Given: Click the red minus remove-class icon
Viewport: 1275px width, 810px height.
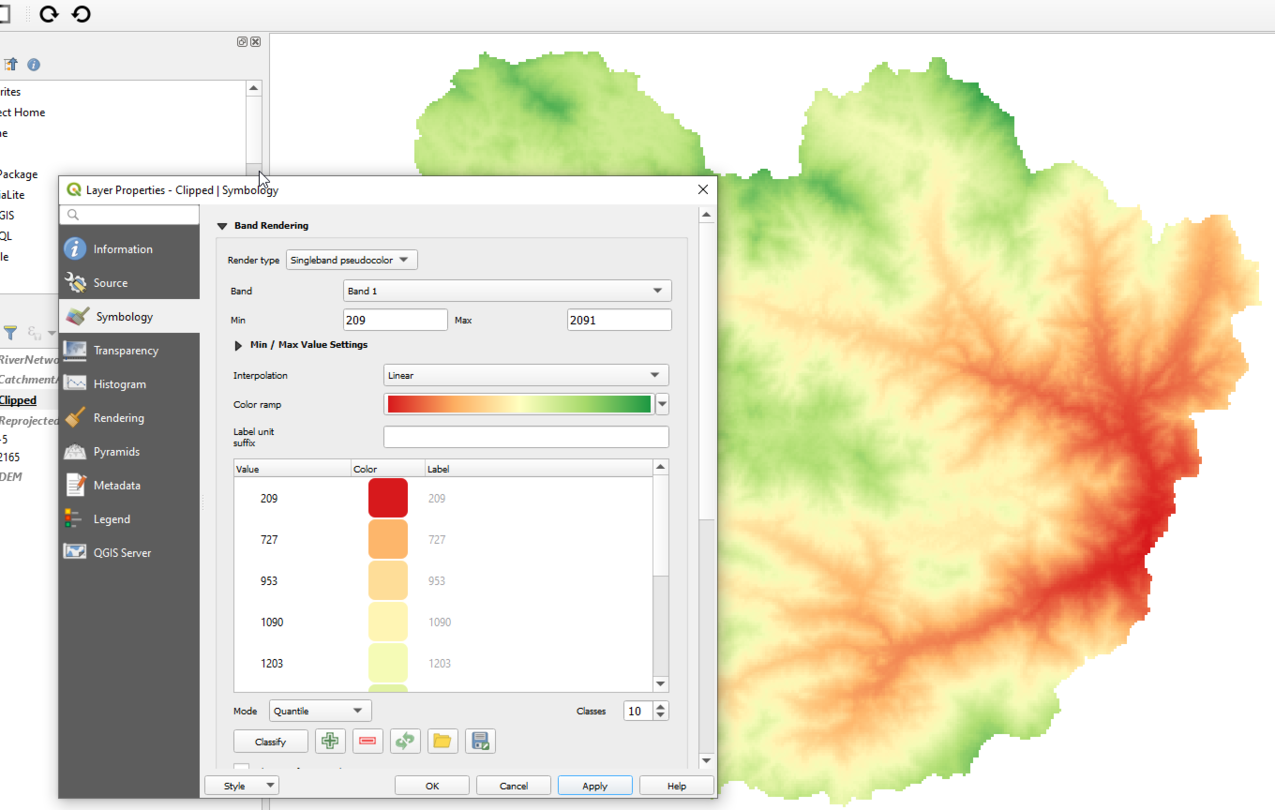Looking at the screenshot, I should (367, 741).
